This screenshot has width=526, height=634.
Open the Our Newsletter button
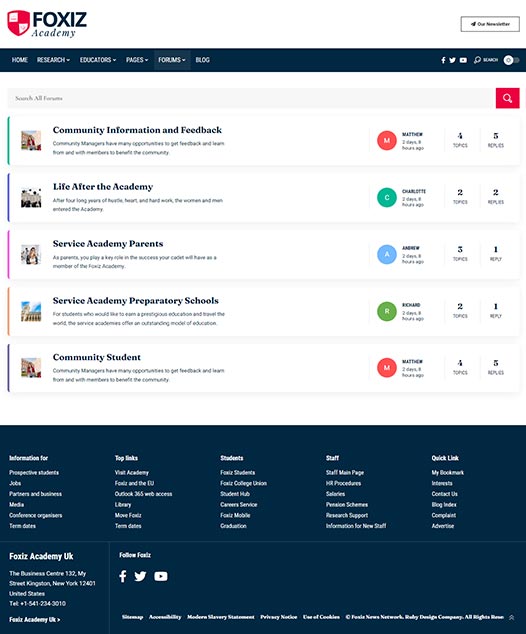click(490, 24)
